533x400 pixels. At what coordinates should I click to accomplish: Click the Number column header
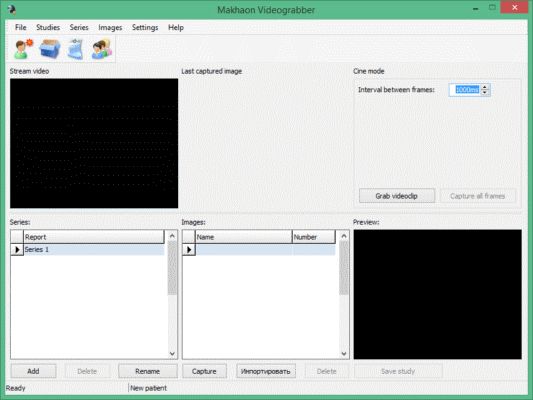click(314, 237)
